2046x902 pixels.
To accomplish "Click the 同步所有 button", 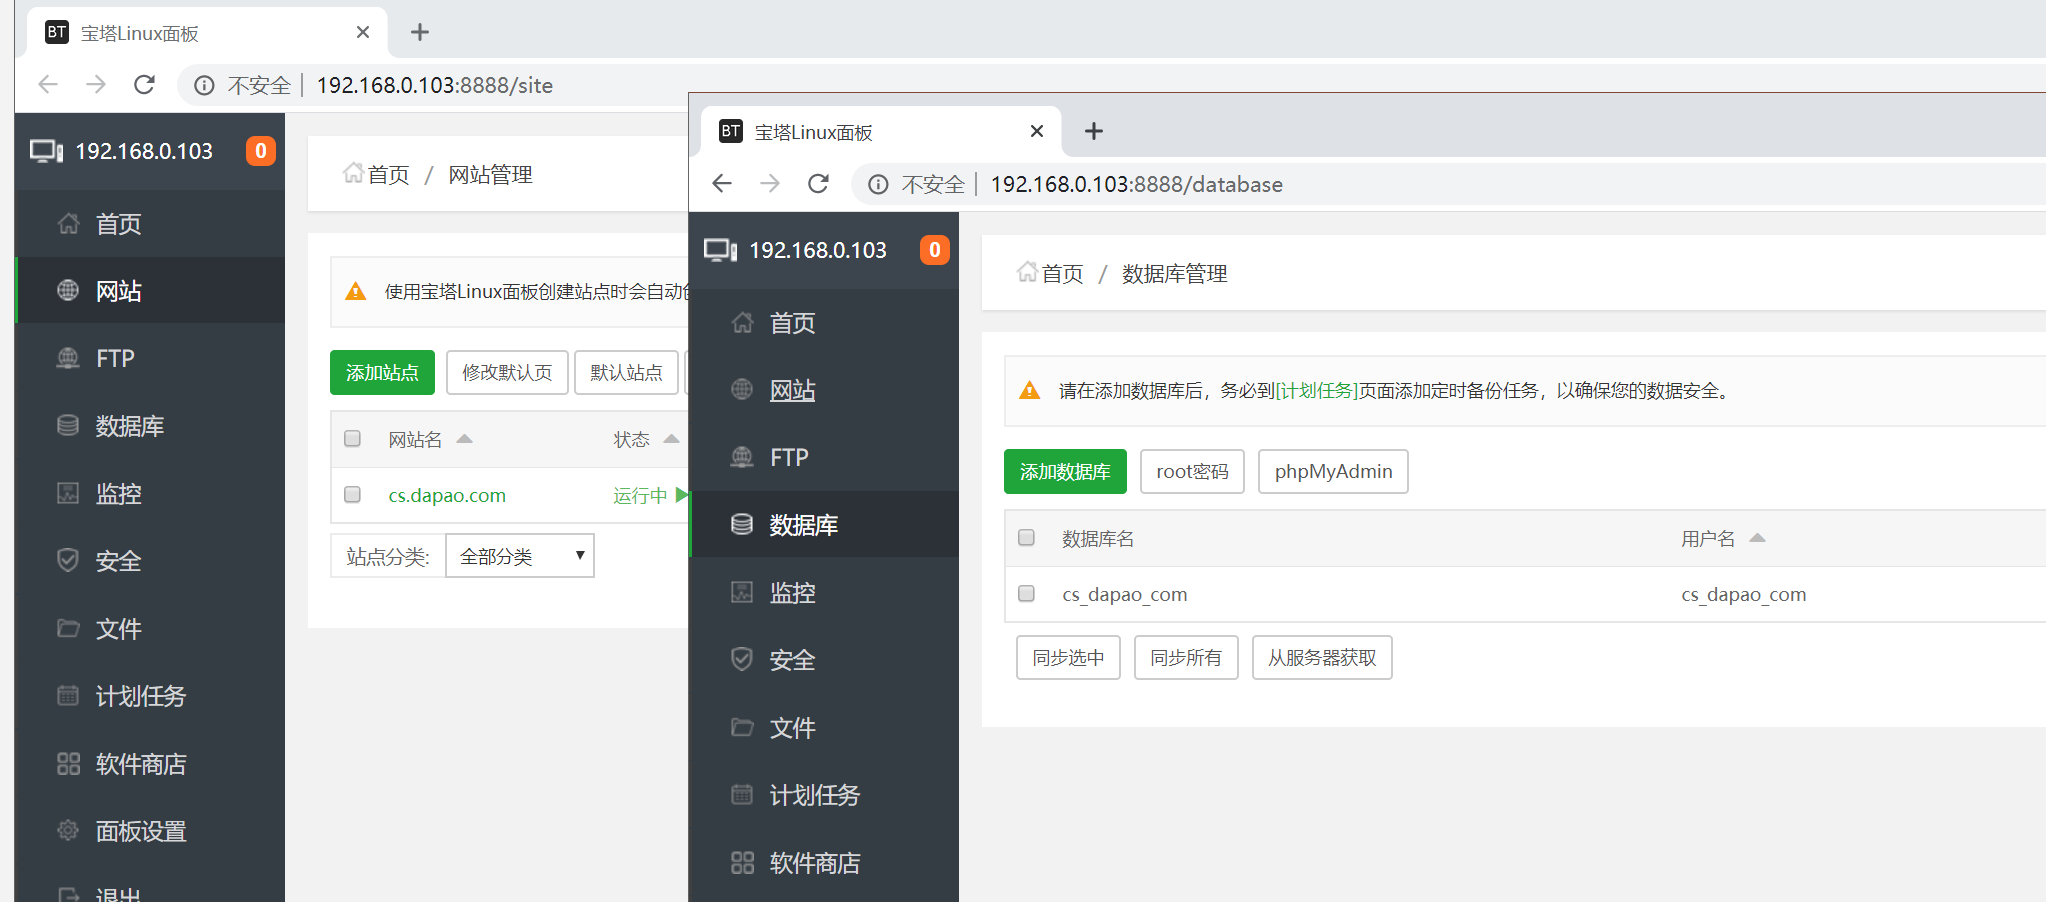I will pos(1186,657).
